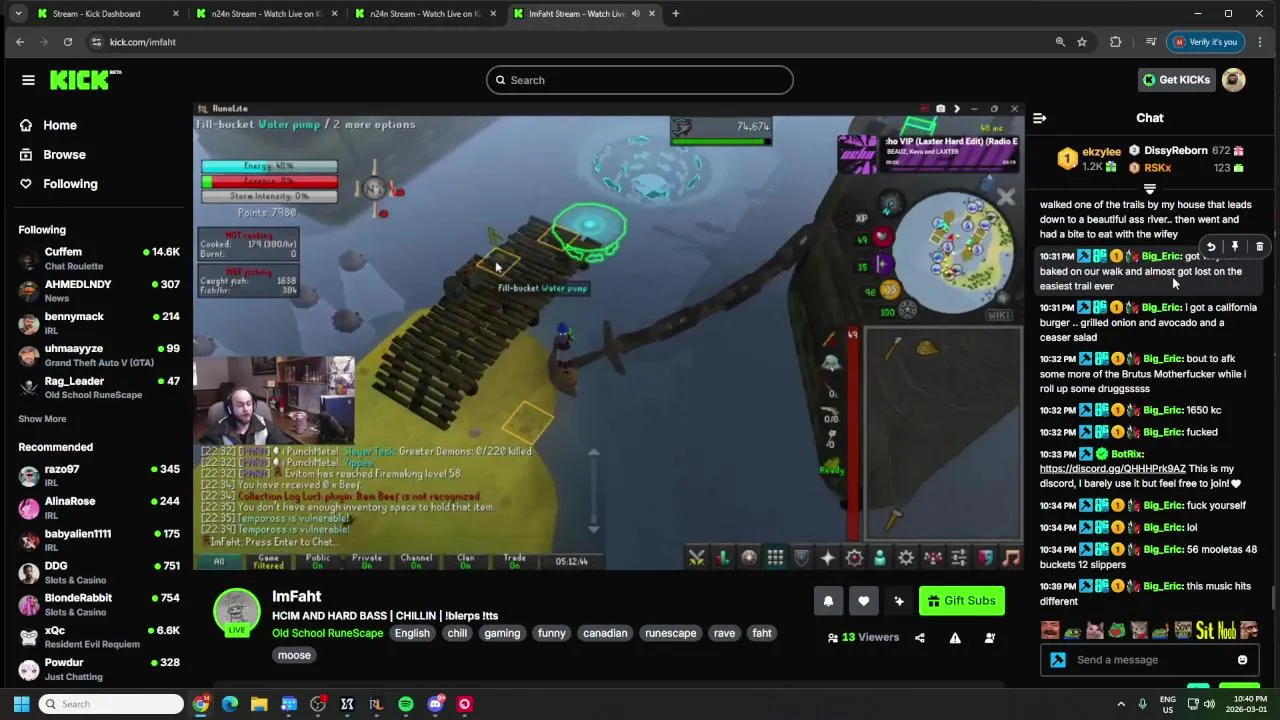
Task: Open the quest list tab icon
Action: pos(748,558)
